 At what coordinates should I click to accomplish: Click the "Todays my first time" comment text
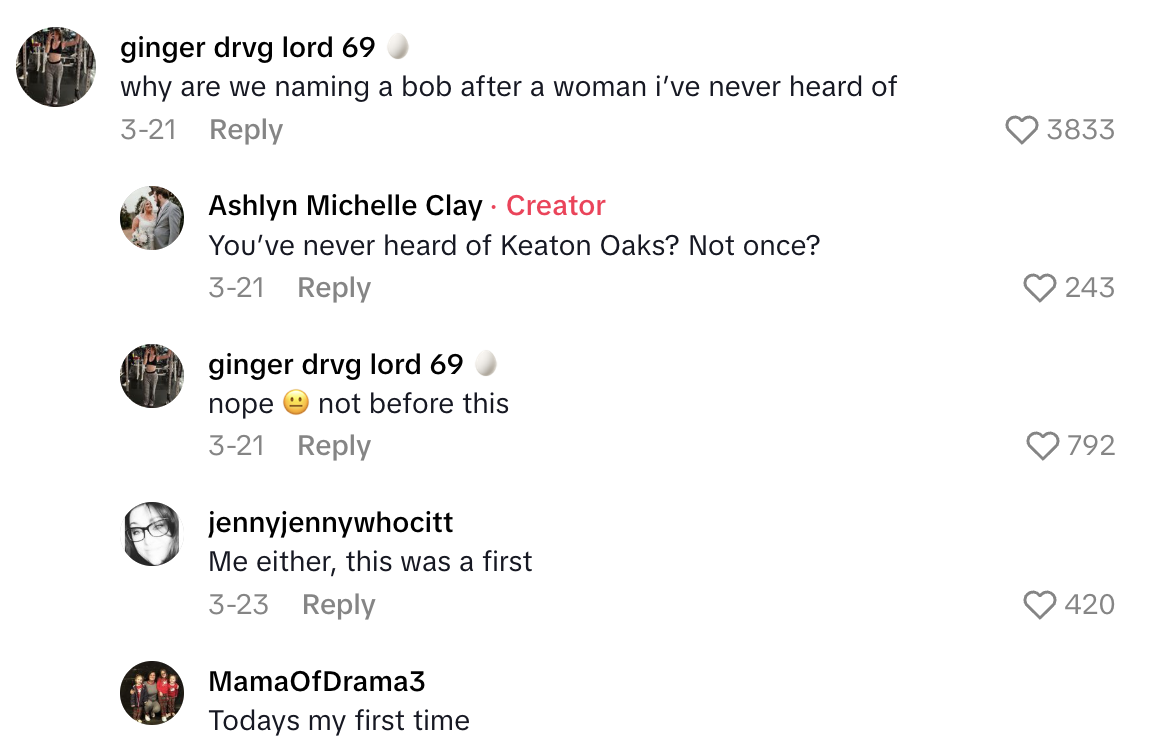pyautogui.click(x=339, y=721)
